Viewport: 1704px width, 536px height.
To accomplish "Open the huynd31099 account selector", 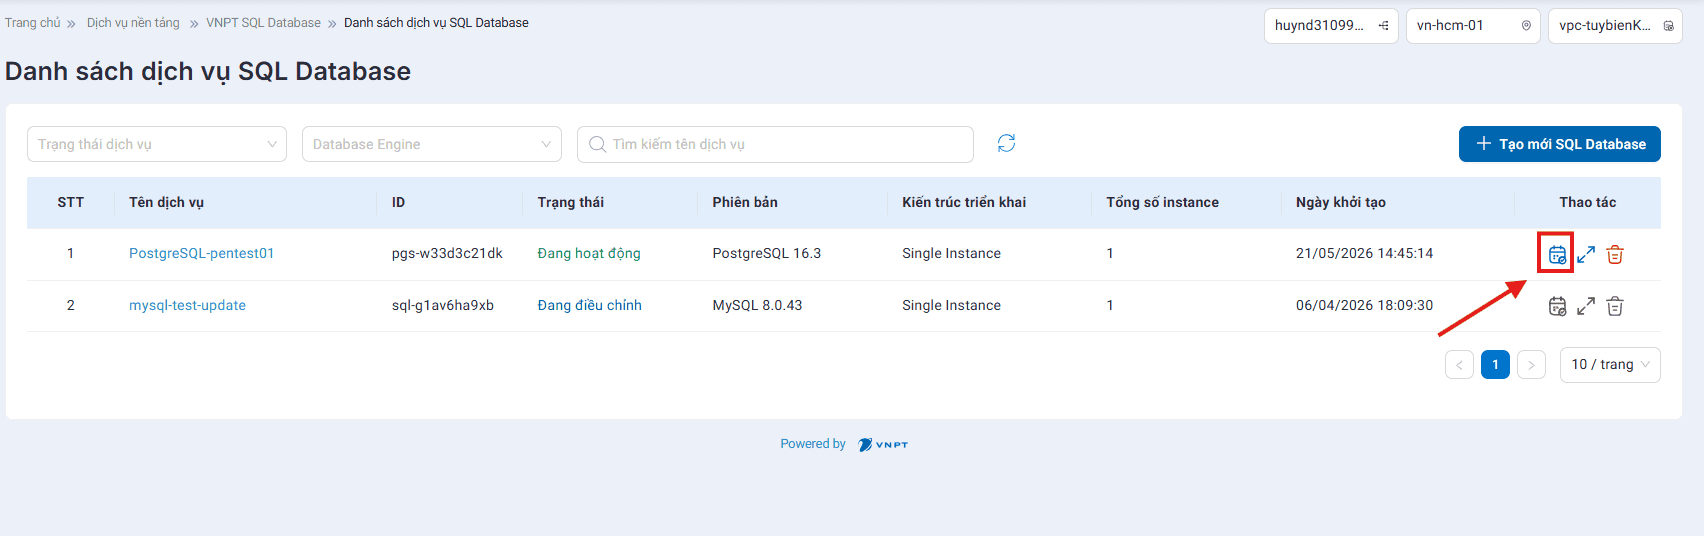I will (1331, 26).
